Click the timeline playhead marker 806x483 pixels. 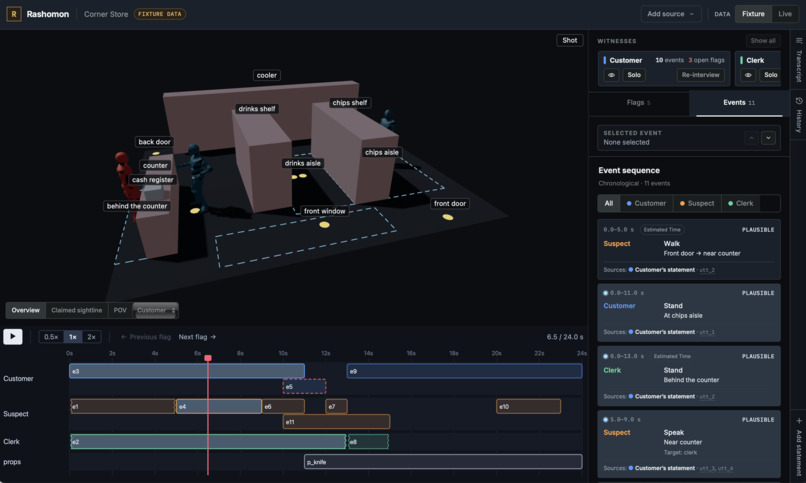coord(208,358)
